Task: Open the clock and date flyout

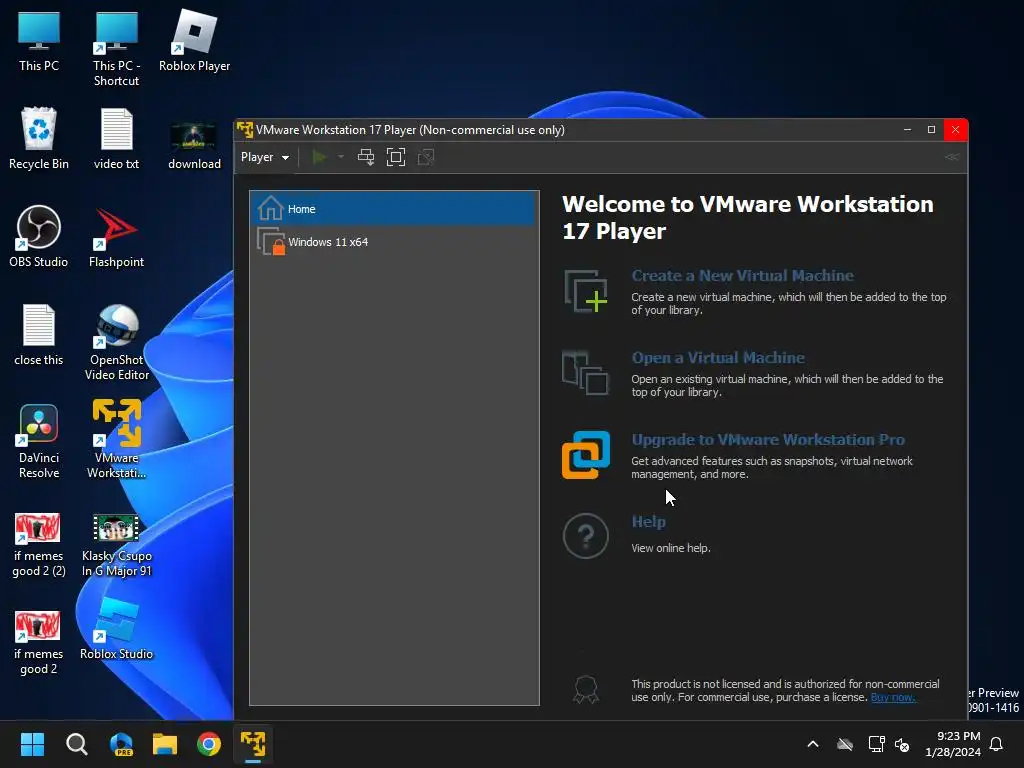Action: pos(953,744)
